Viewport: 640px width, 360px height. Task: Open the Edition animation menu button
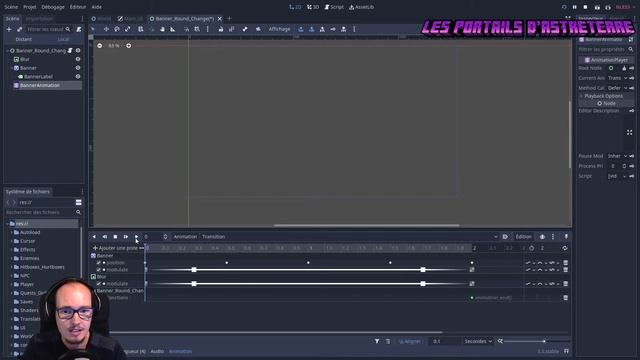(523, 237)
